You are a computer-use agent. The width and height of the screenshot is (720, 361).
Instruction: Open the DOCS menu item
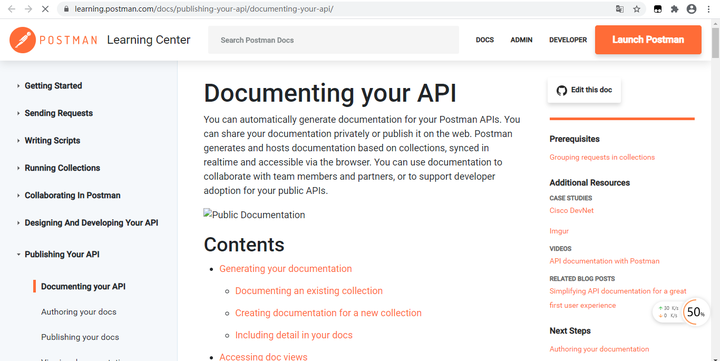484,40
